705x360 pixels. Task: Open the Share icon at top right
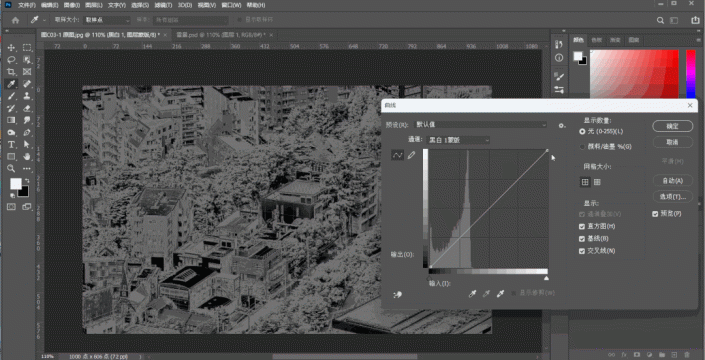point(695,20)
